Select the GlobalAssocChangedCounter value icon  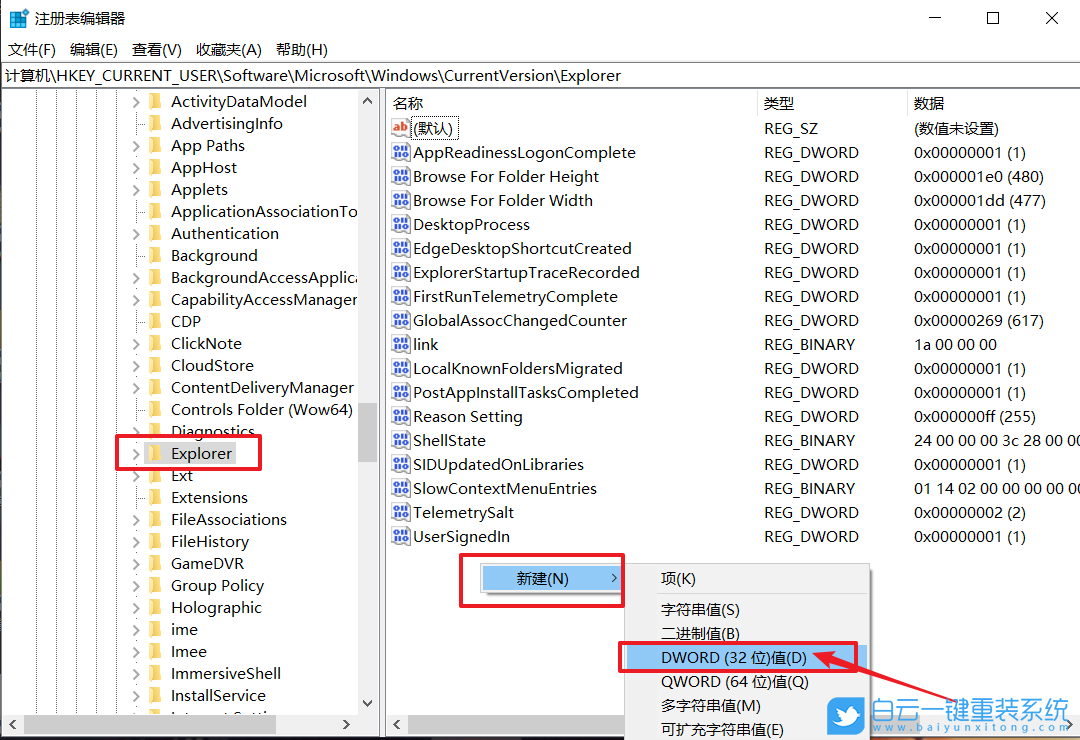click(x=400, y=320)
